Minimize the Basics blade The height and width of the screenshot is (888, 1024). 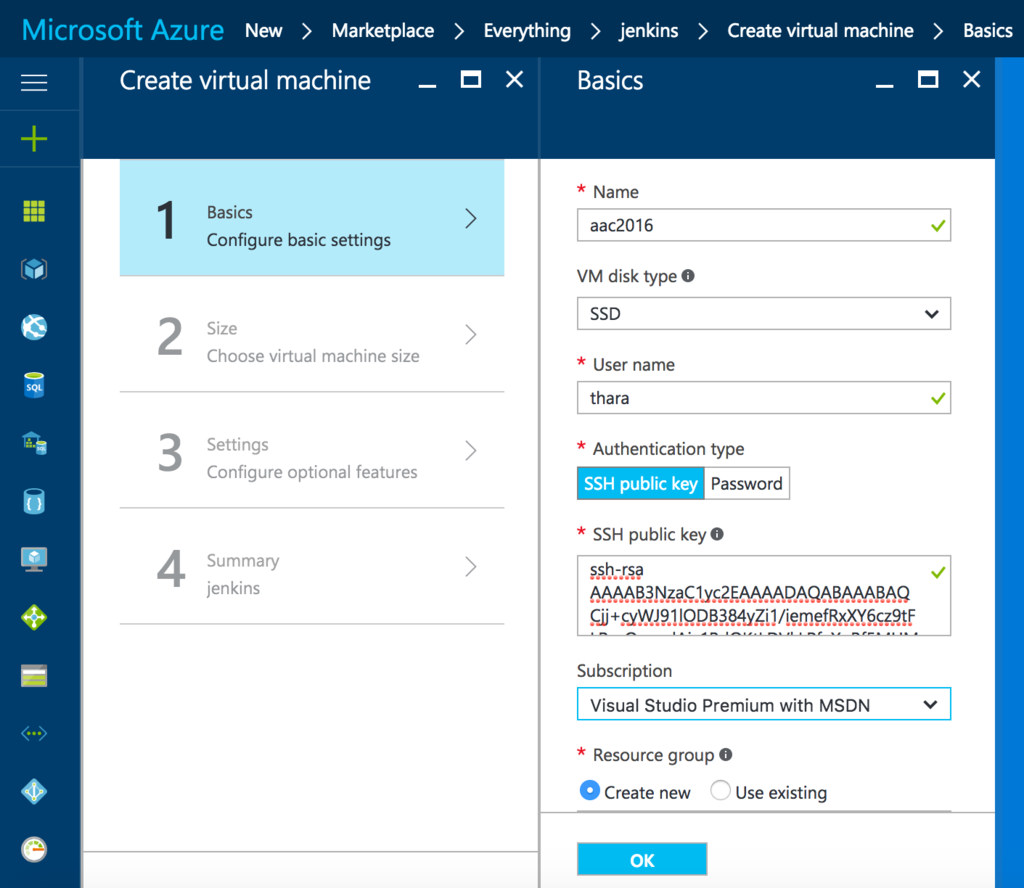point(885,85)
